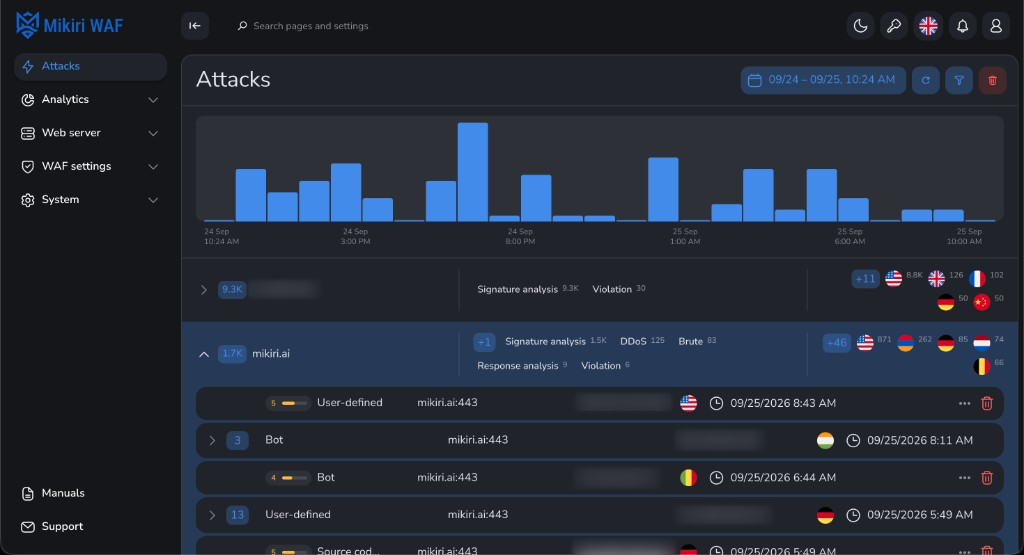Viewport: 1024px width, 555px height.
Task: Open the filter button
Action: pyautogui.click(x=959, y=80)
